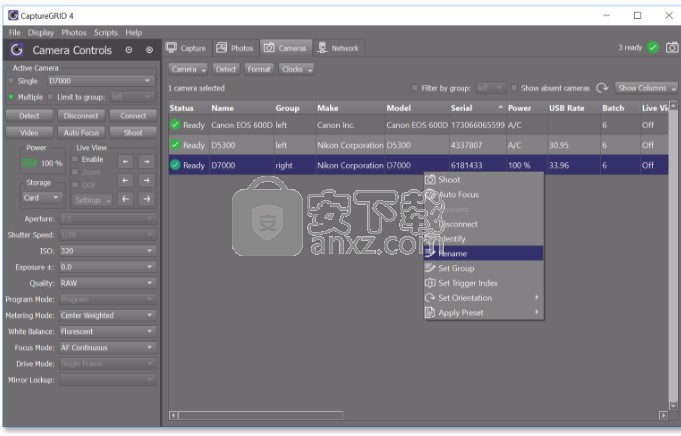Open the ISO 320 dropdown
The image size is (681, 436).
[x=107, y=251]
